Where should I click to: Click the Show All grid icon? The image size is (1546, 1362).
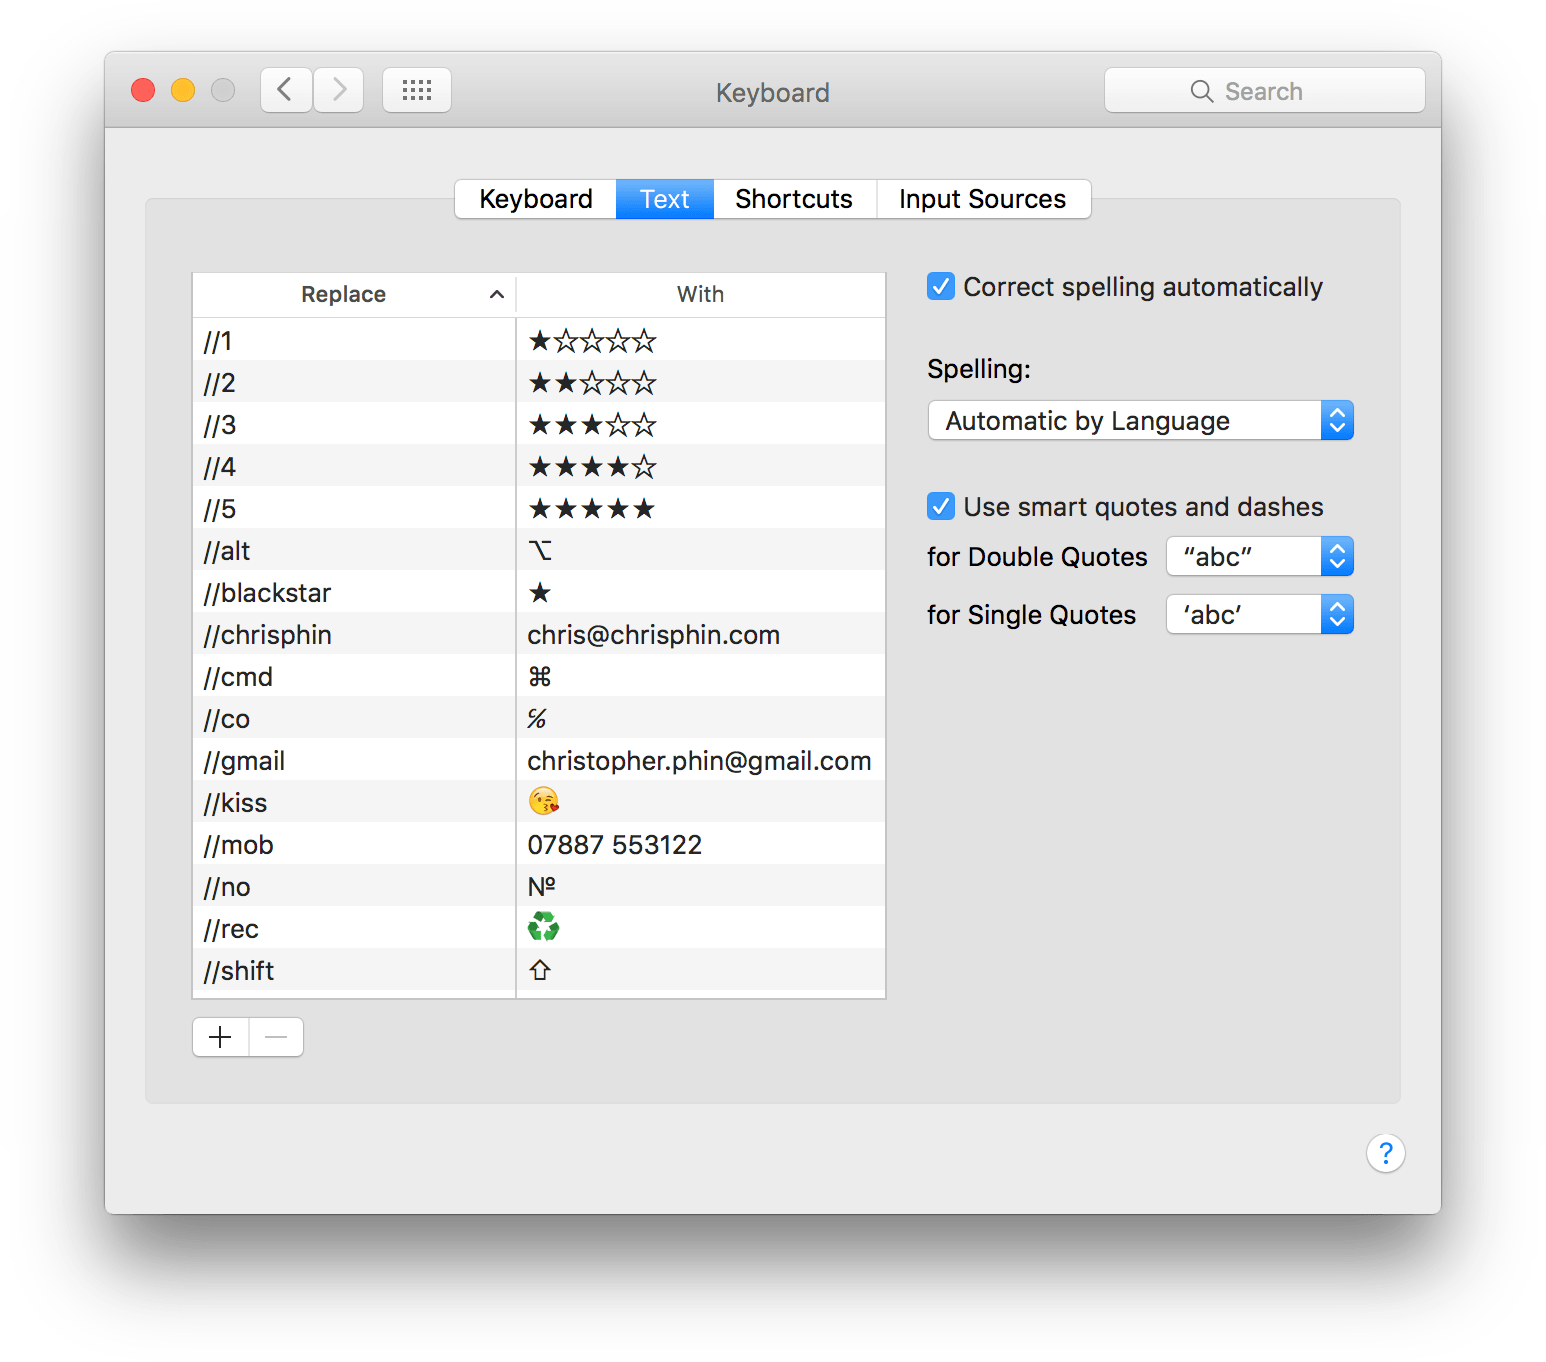[x=416, y=90]
